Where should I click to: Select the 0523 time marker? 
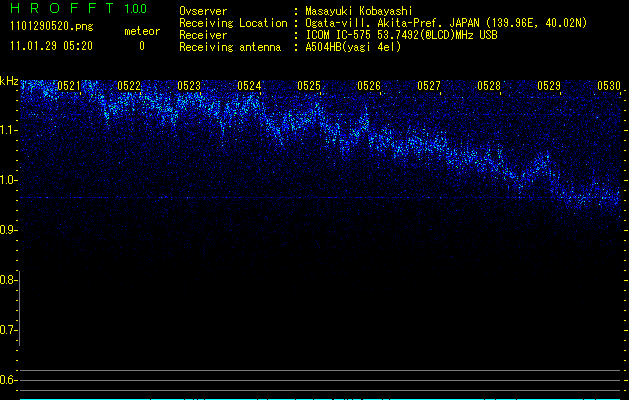pyautogui.click(x=189, y=86)
